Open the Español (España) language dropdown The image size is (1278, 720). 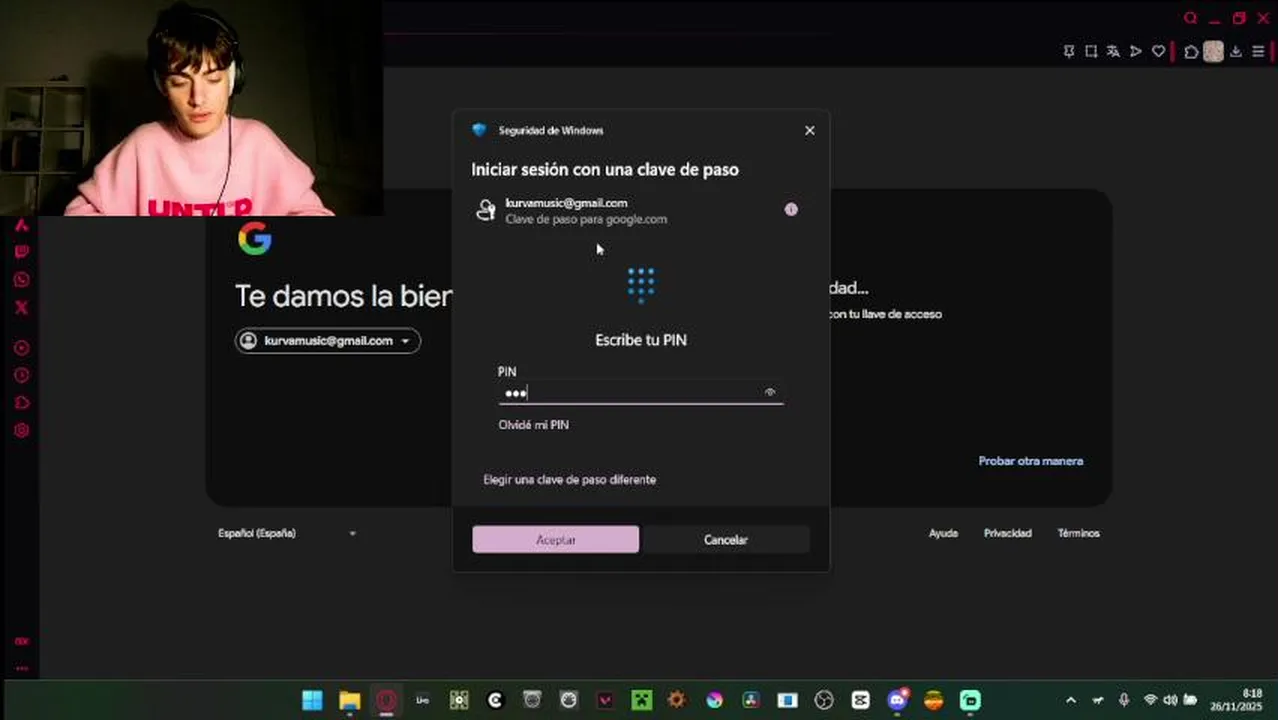pos(287,533)
